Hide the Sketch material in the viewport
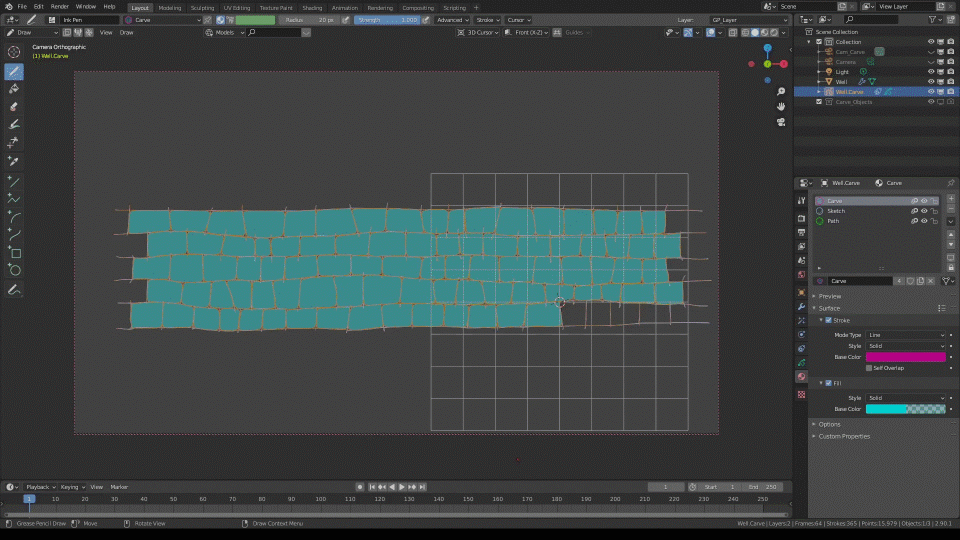Image resolution: width=960 pixels, height=540 pixels. pyautogui.click(x=924, y=211)
